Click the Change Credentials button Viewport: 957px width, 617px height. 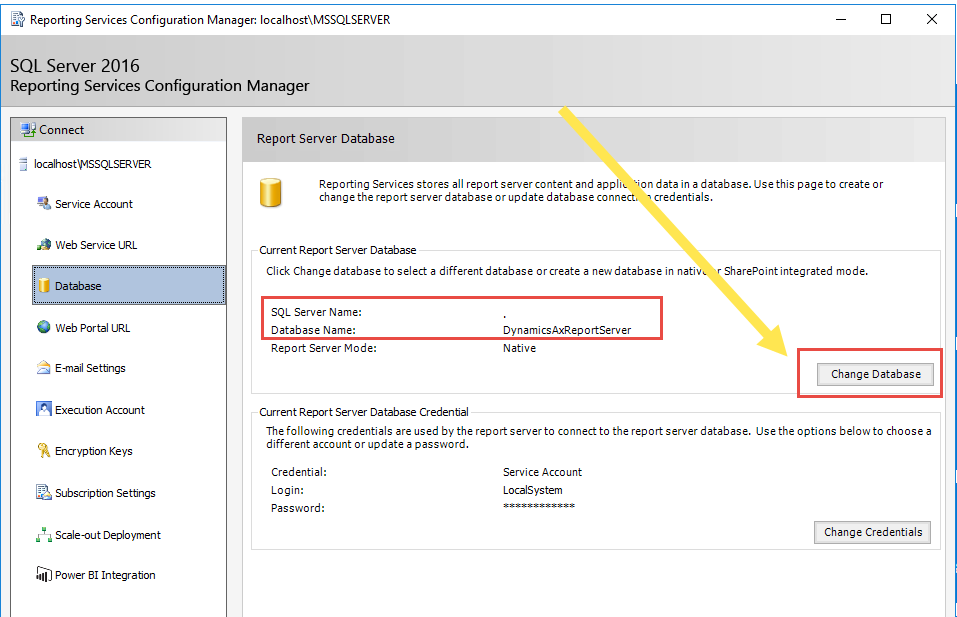(872, 532)
